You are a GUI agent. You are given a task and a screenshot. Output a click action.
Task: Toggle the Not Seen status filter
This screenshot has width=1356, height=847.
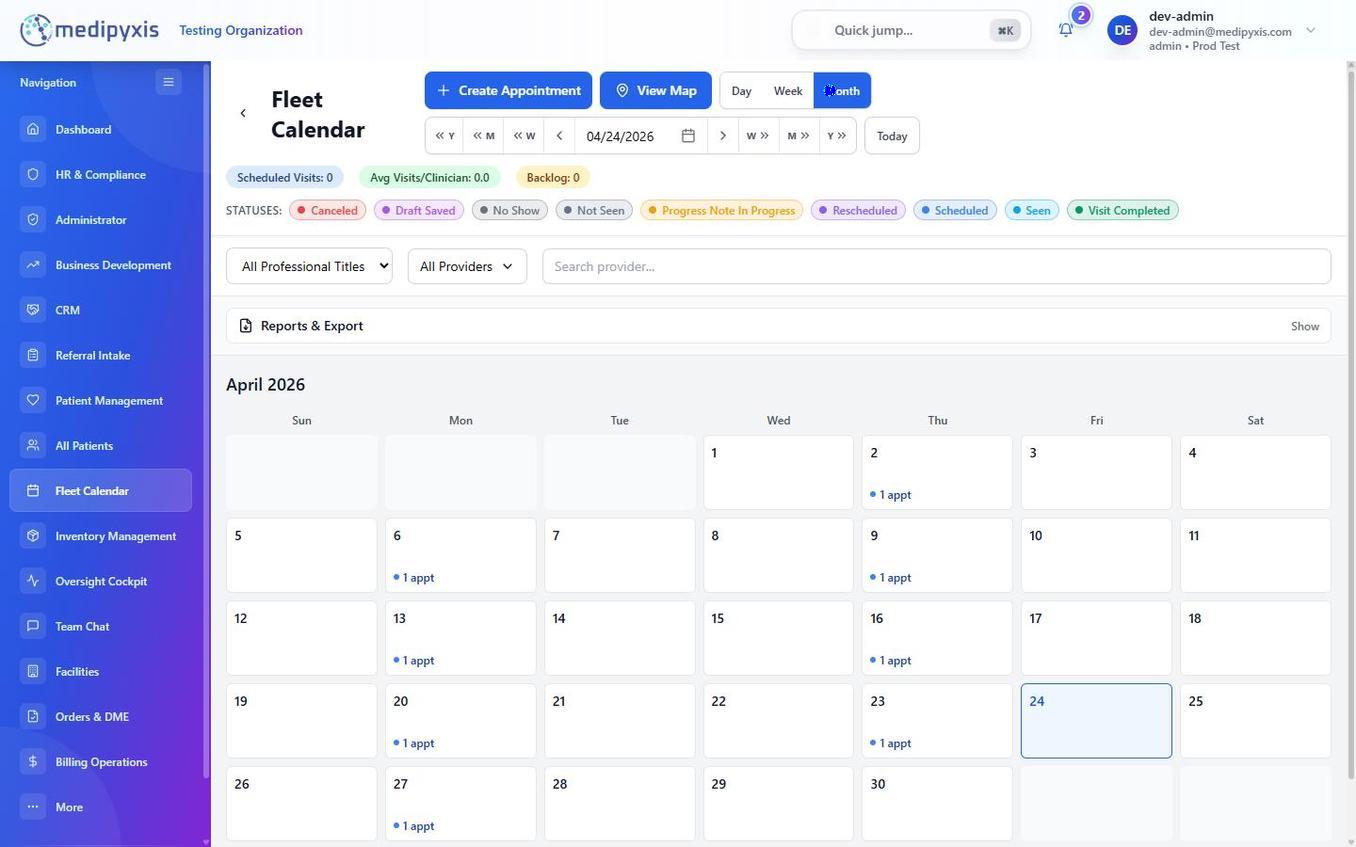pos(594,210)
